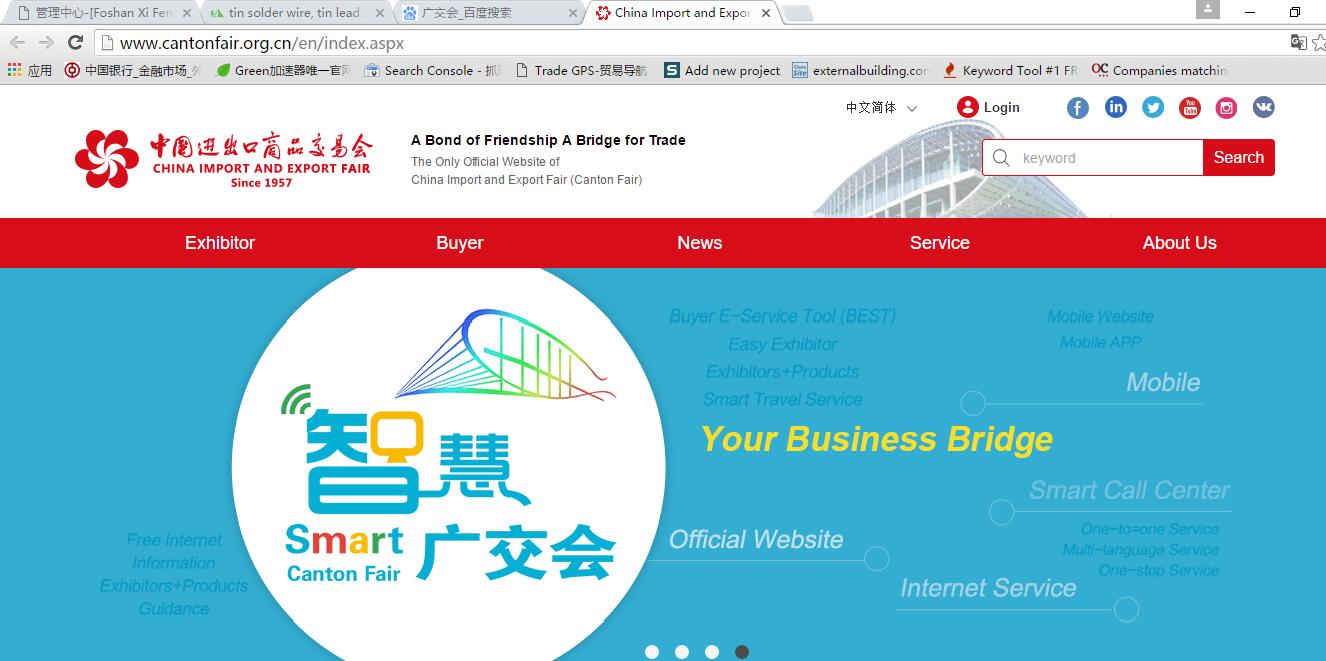
Task: Click the magnifier icon in search box
Action: coord(1001,158)
